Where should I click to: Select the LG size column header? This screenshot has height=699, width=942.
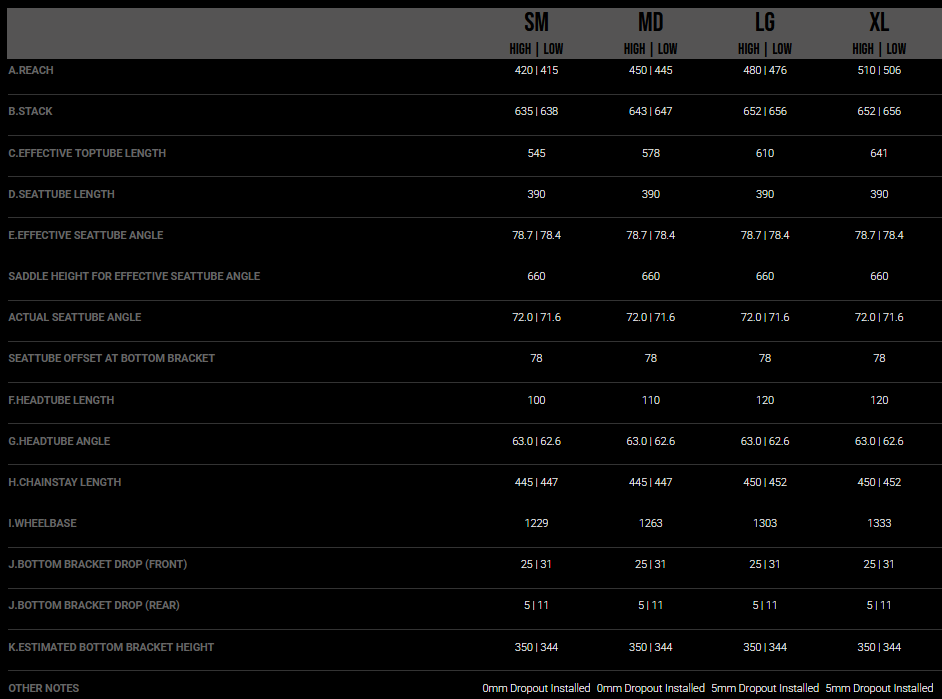point(764,23)
